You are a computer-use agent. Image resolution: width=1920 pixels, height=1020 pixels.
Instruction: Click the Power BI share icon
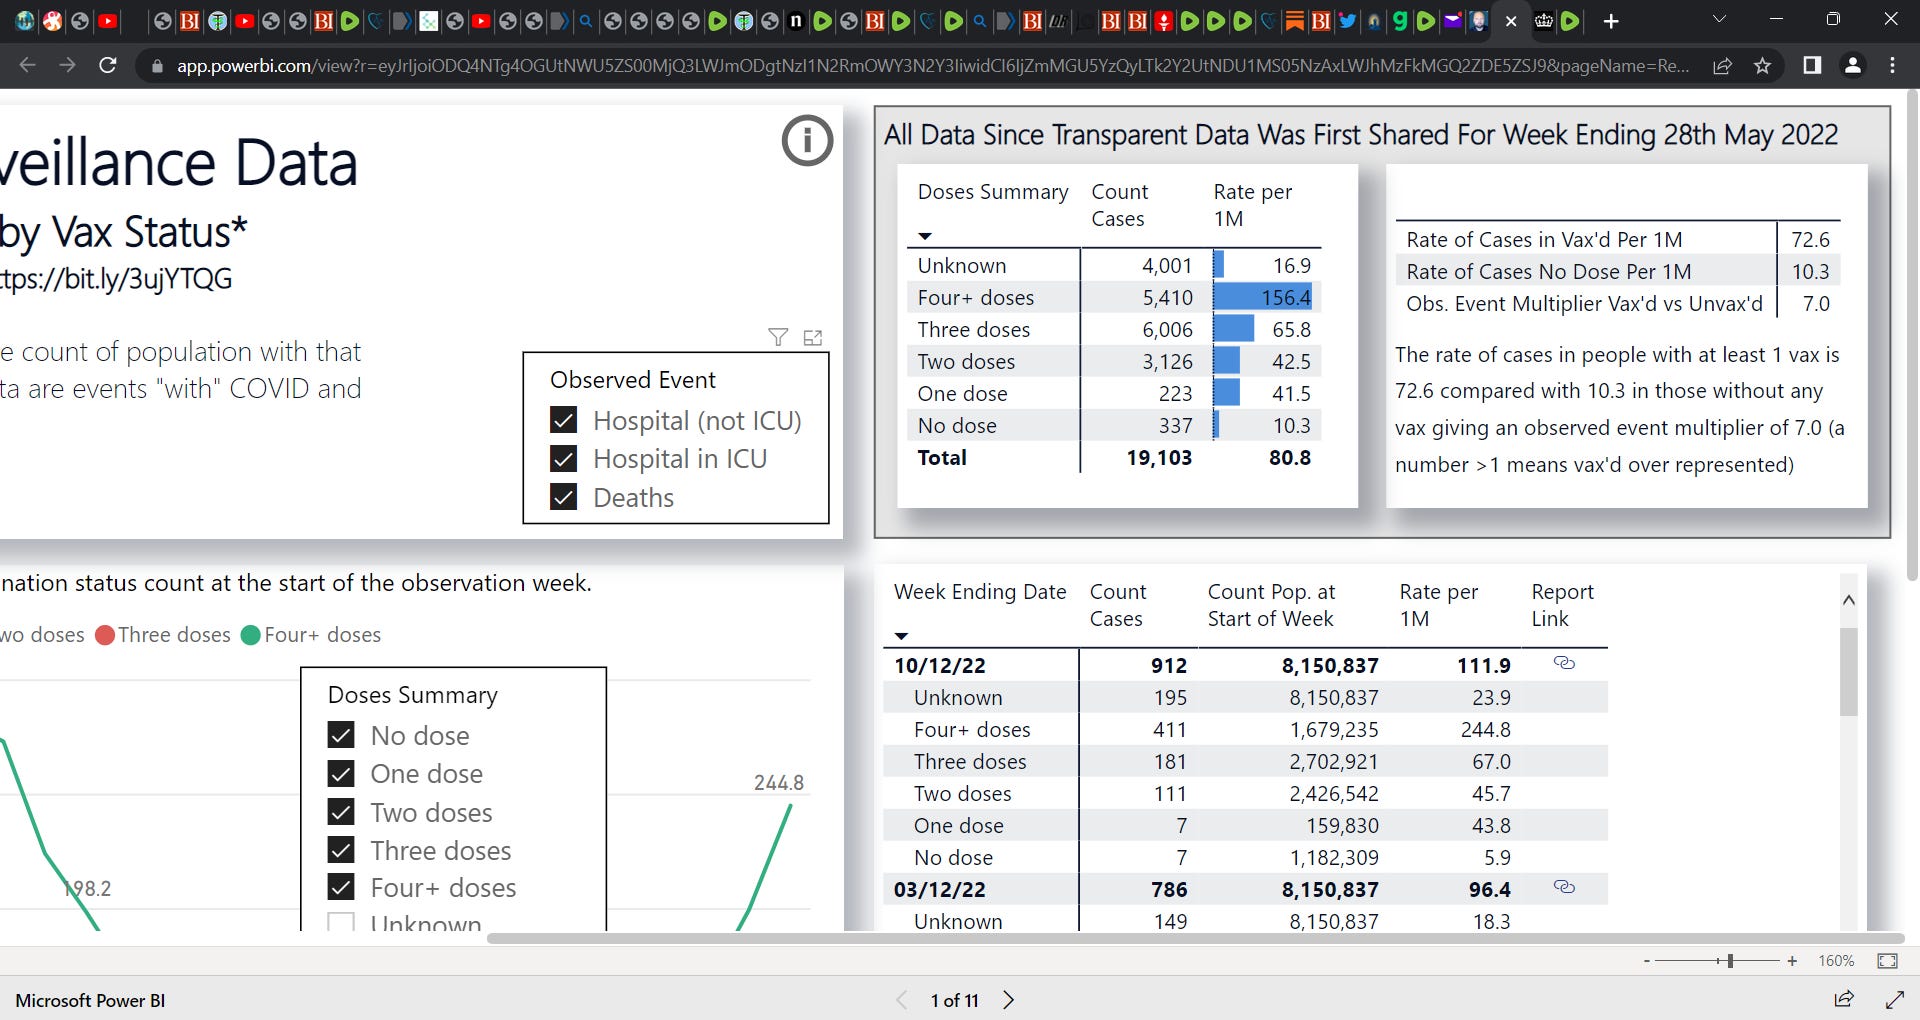(x=1844, y=999)
